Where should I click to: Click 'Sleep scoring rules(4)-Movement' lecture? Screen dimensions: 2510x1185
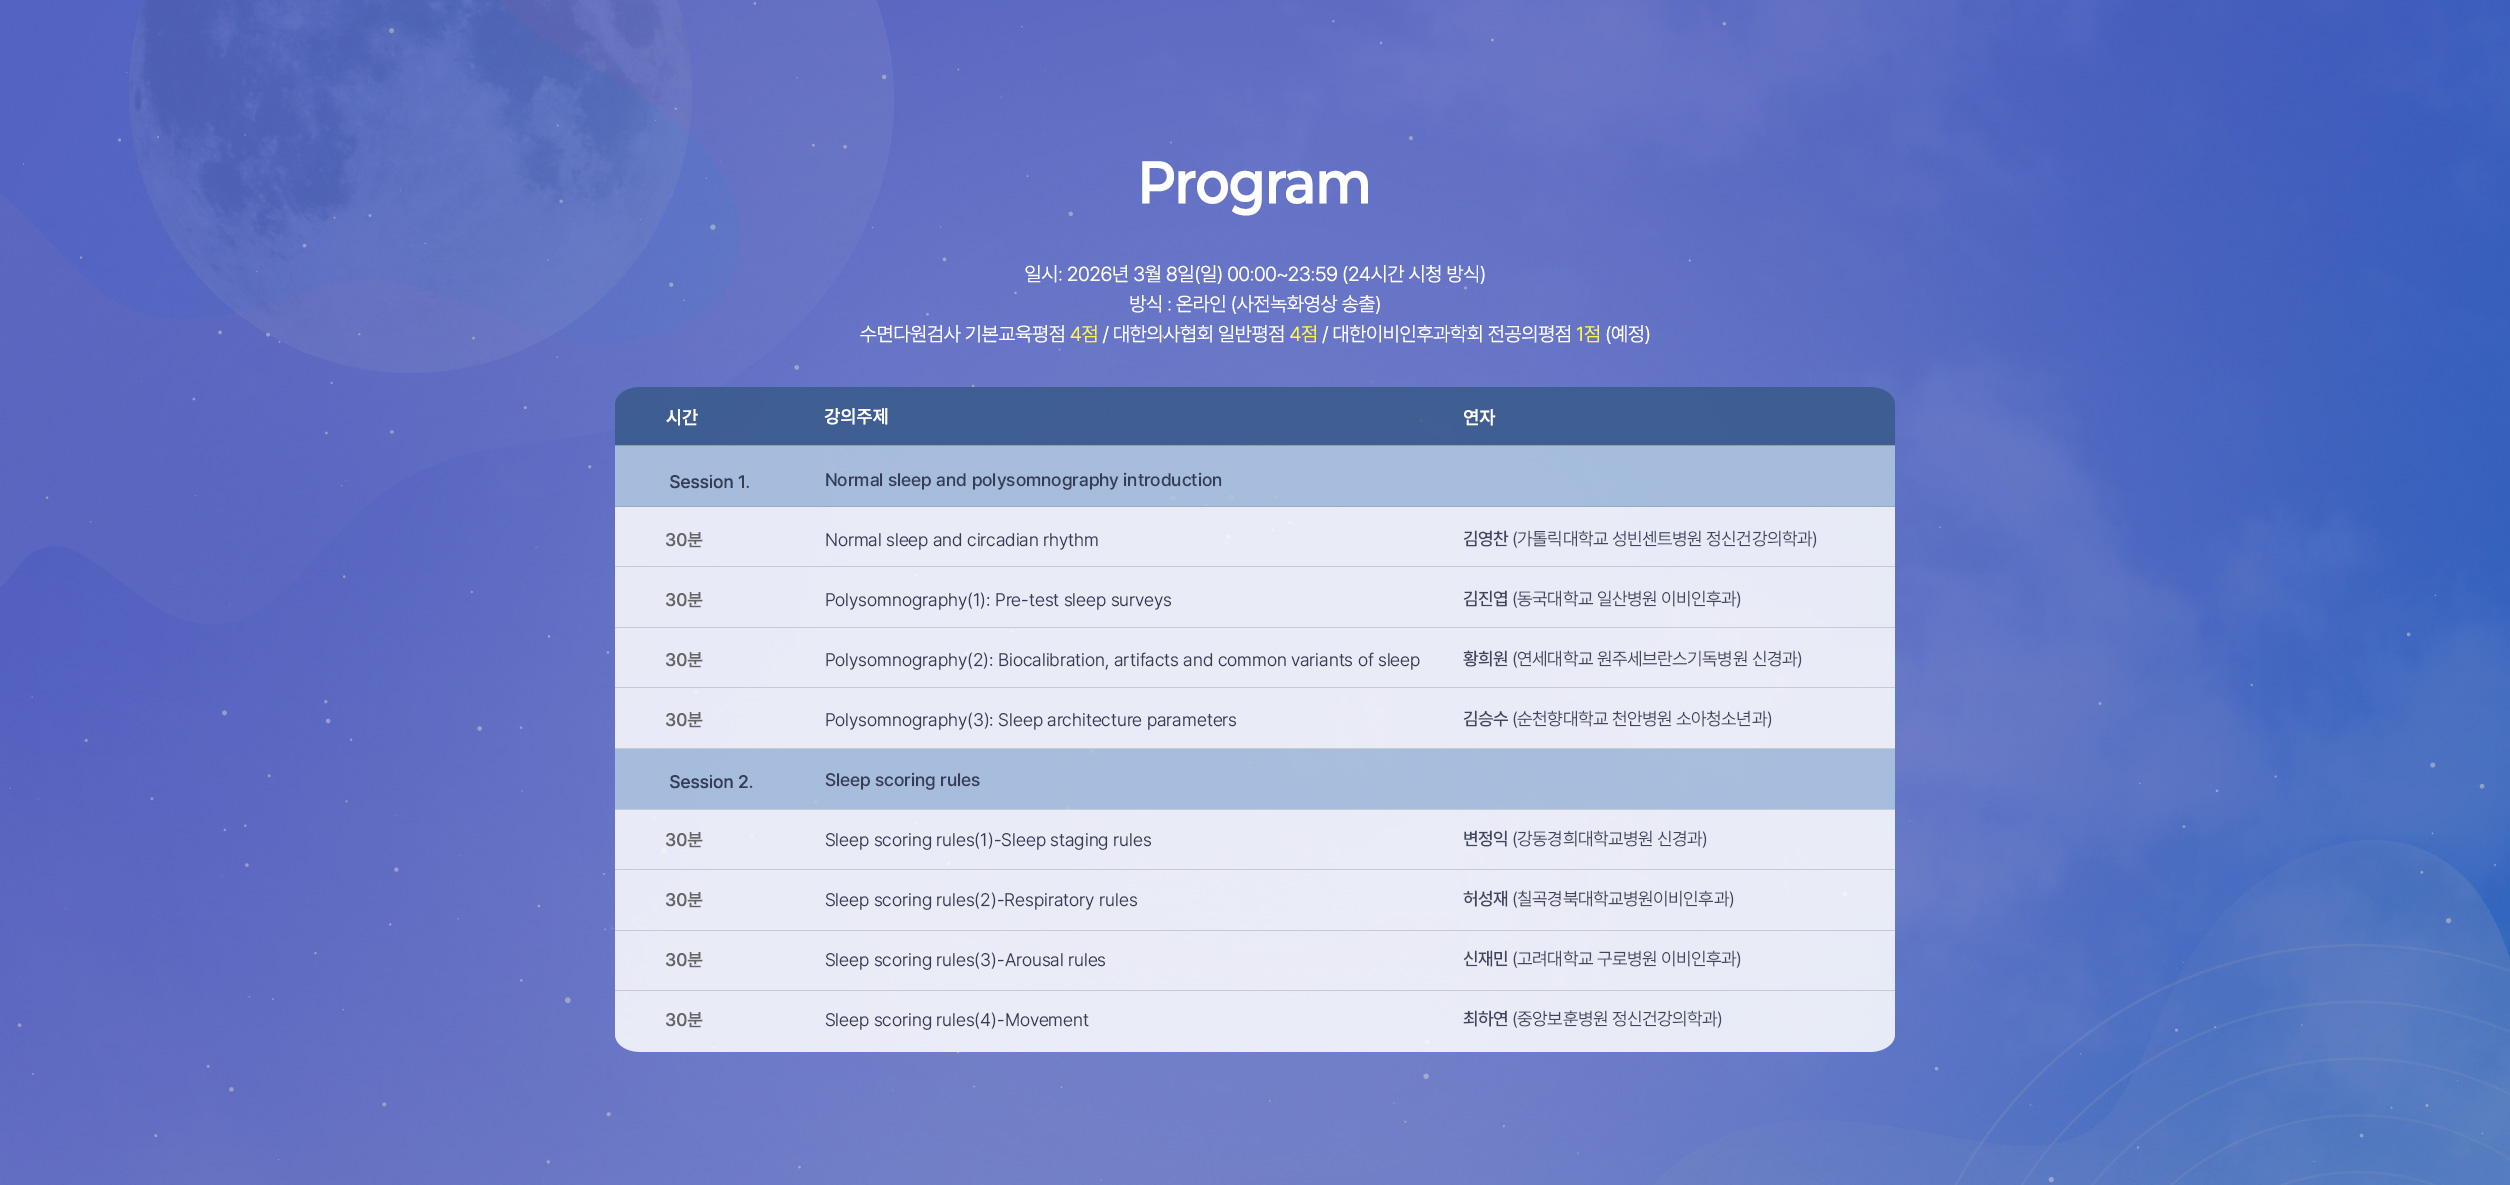point(956,1020)
